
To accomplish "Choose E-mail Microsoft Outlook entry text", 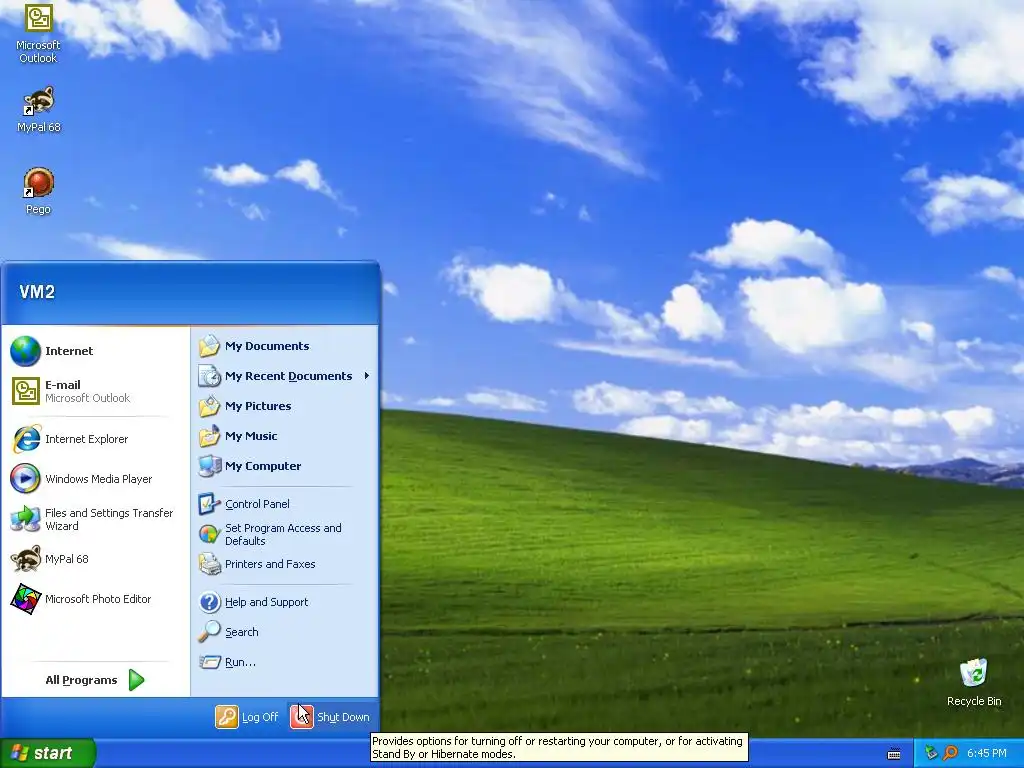I will (88, 391).
